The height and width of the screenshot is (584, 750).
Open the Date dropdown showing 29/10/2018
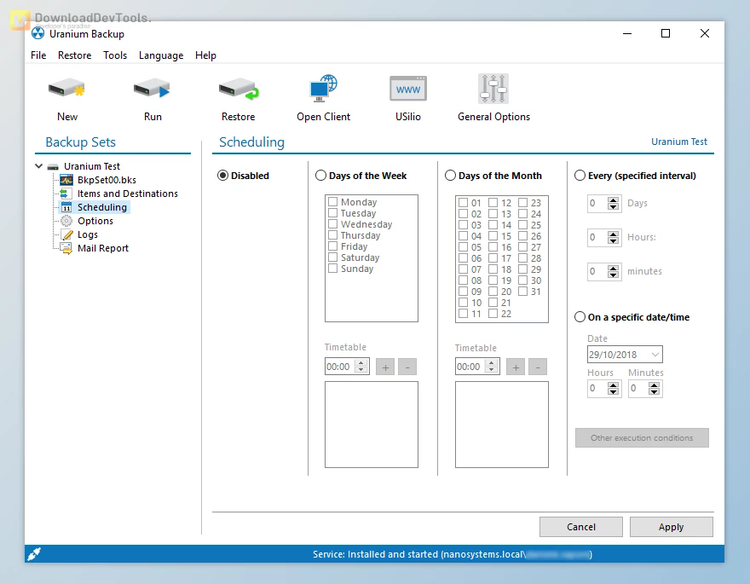tap(655, 354)
